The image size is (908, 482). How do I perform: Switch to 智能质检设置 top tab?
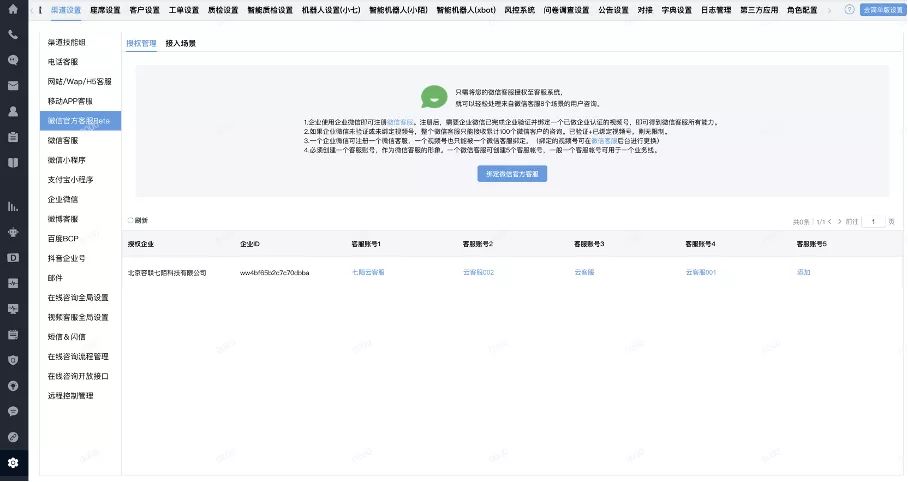point(270,10)
